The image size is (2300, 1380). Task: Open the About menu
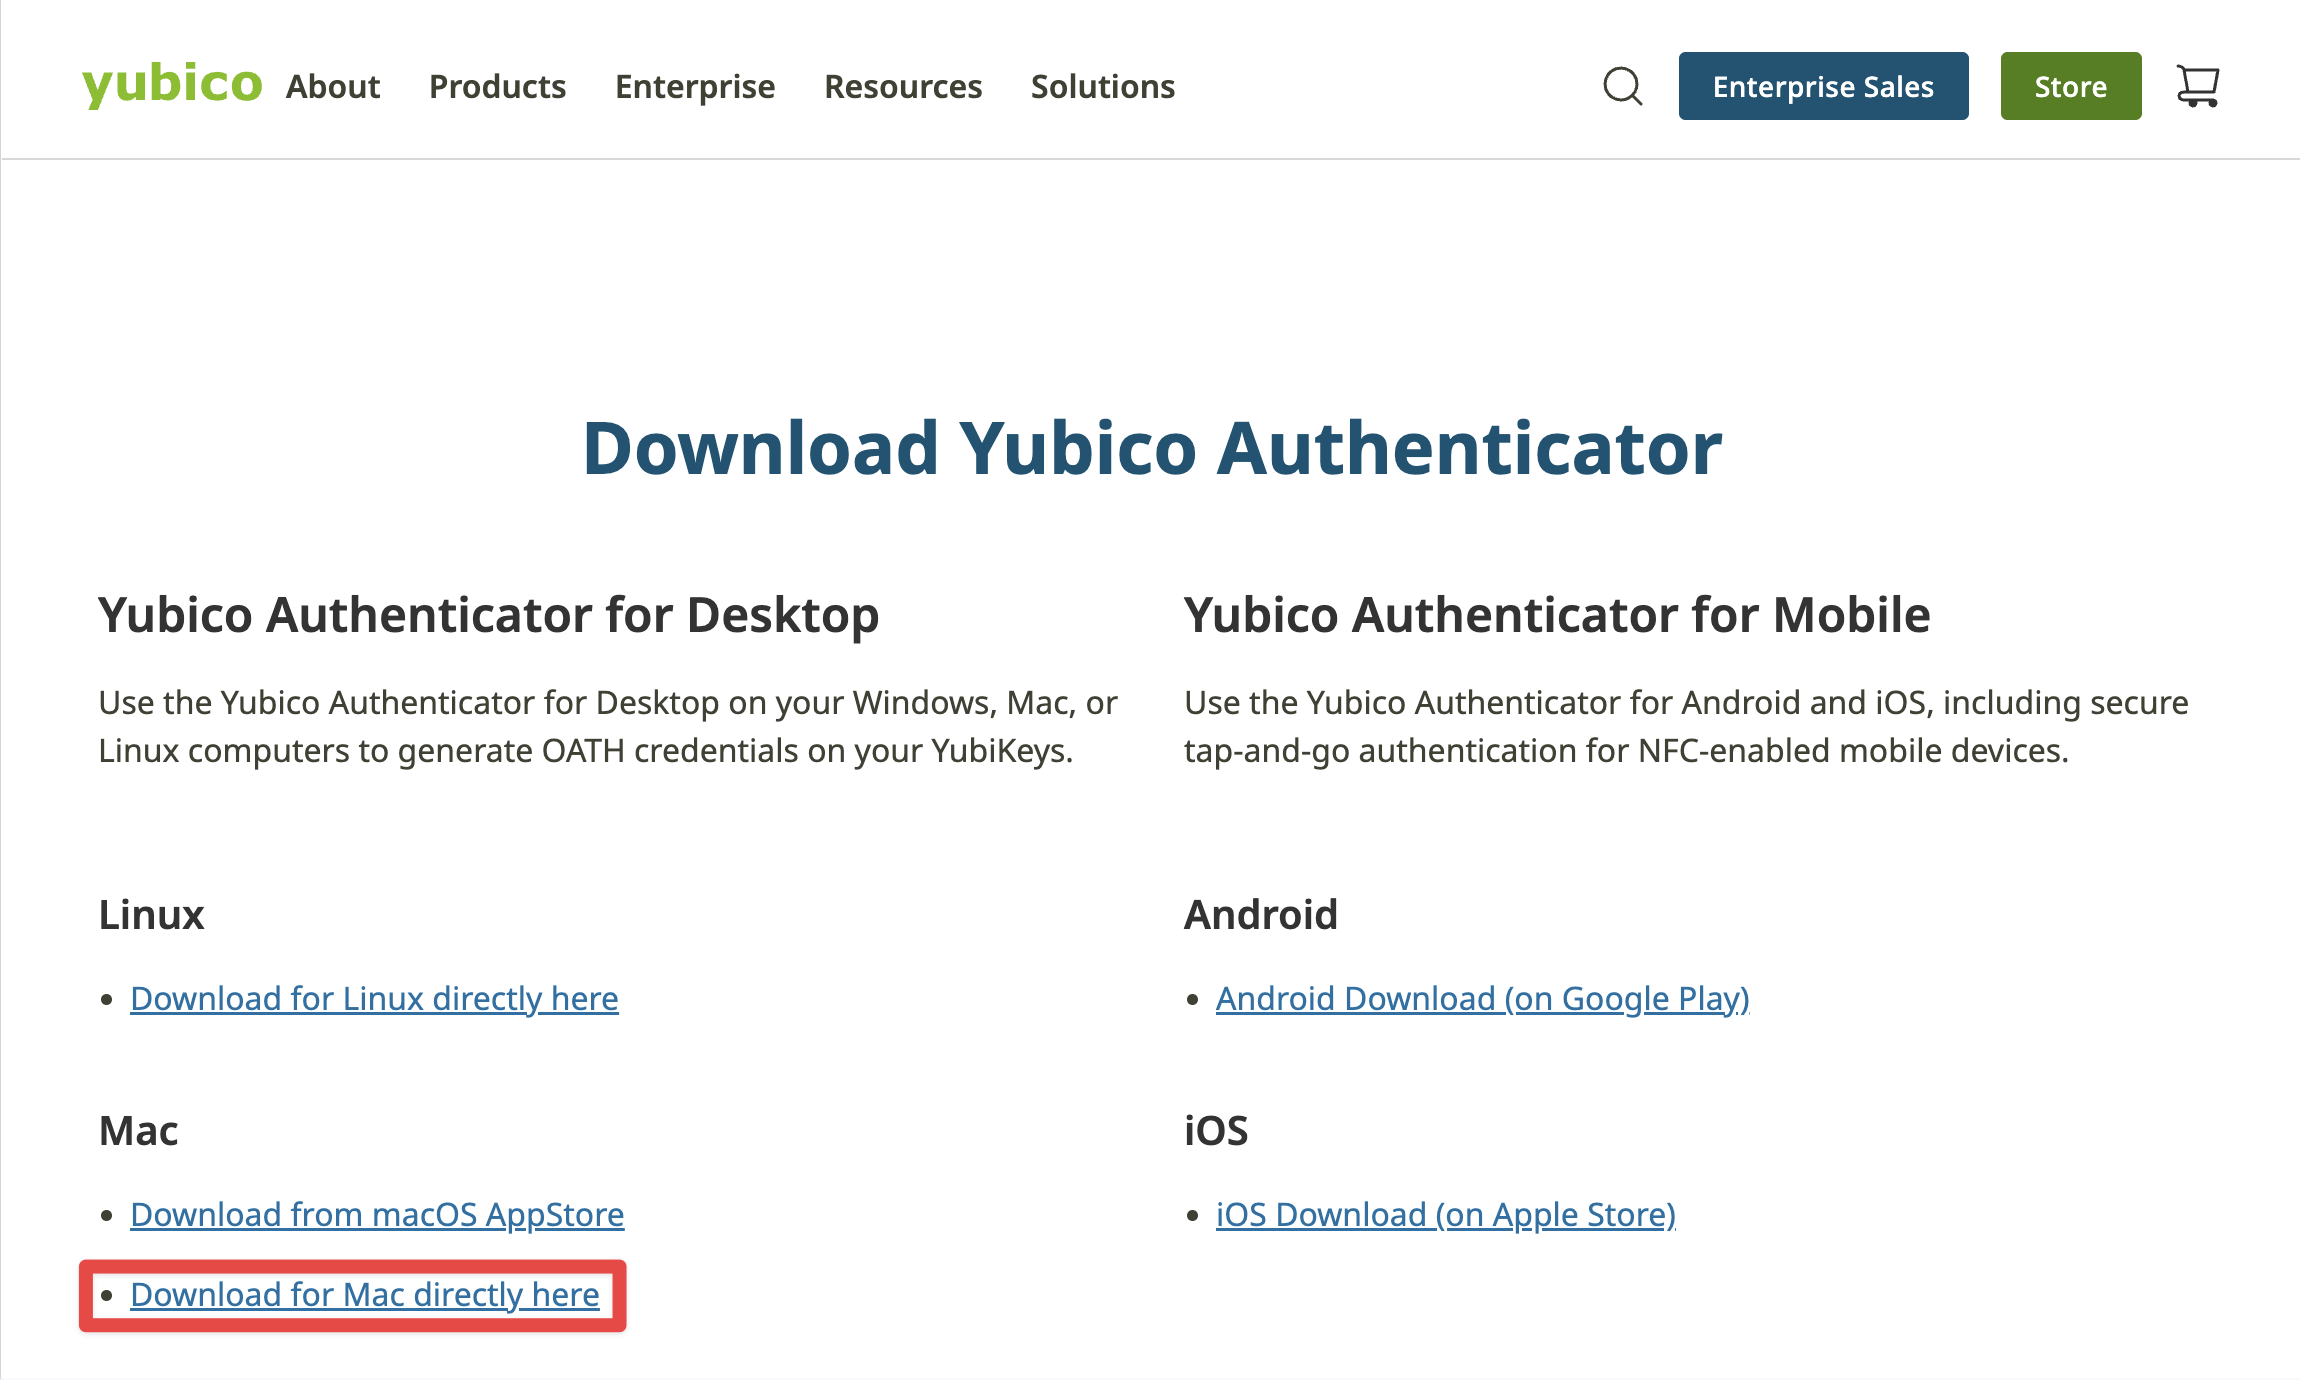coord(333,87)
